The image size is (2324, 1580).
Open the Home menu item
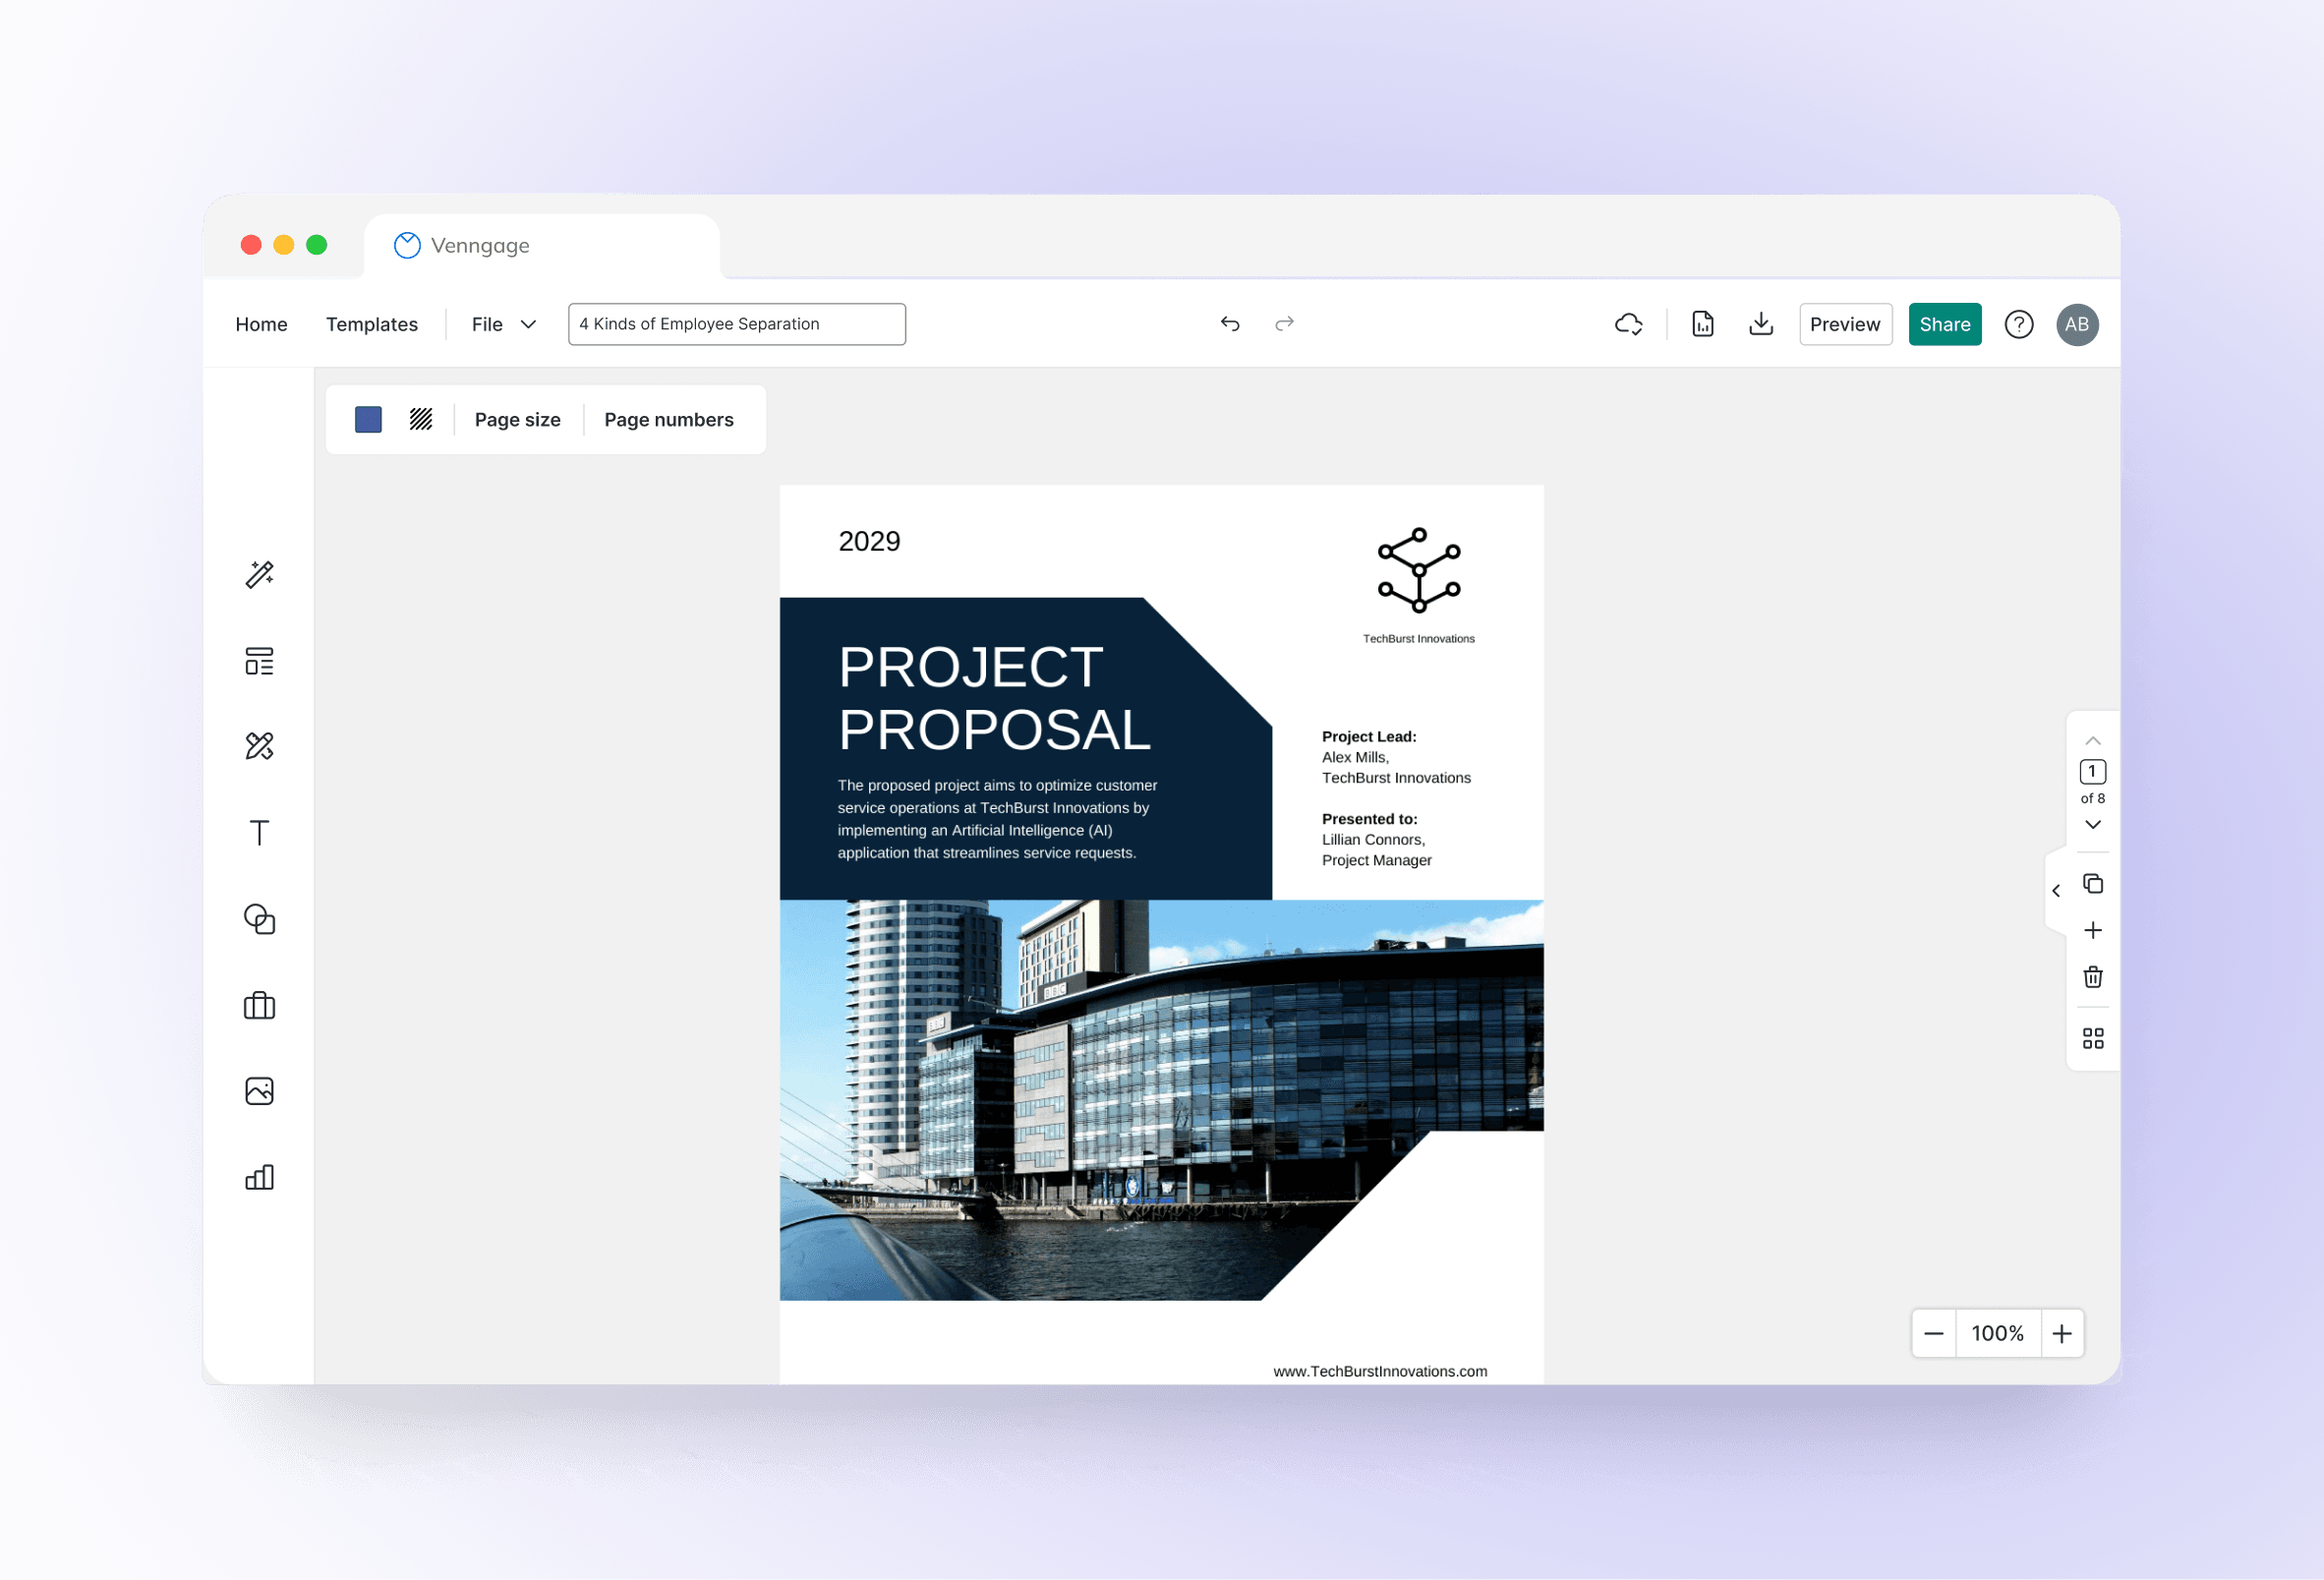pos(261,324)
